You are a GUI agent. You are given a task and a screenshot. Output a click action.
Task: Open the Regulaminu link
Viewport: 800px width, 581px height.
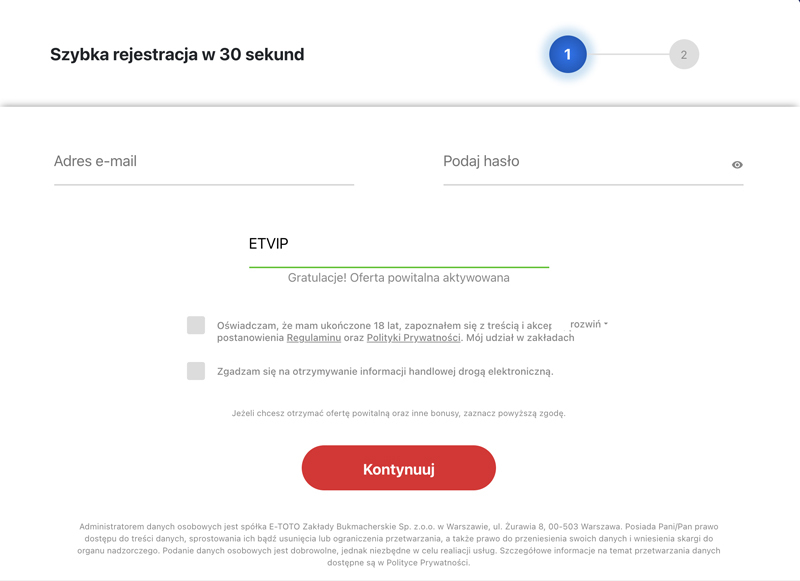(x=314, y=338)
